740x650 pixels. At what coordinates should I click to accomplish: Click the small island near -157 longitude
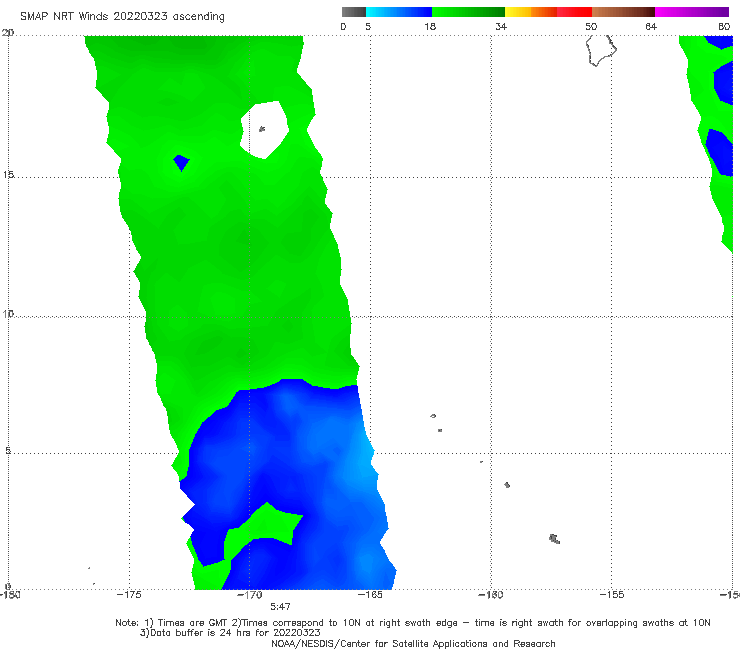point(555,539)
